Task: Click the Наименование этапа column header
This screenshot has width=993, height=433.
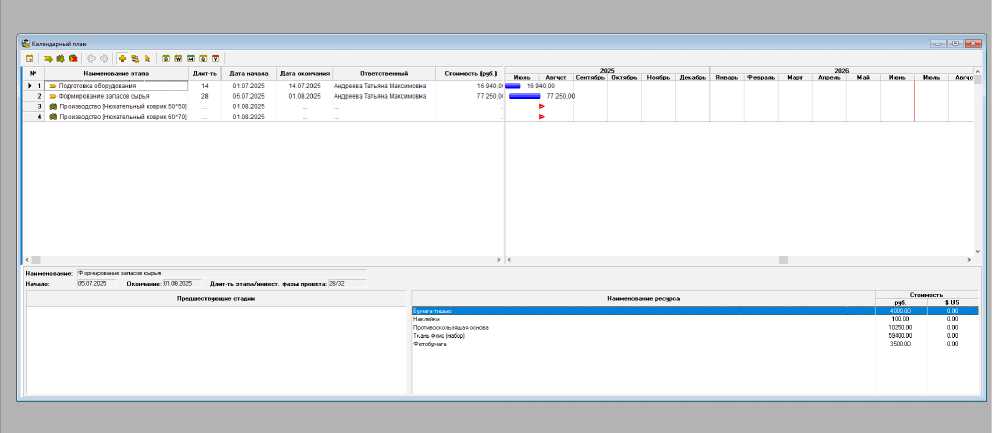Action: [x=116, y=74]
